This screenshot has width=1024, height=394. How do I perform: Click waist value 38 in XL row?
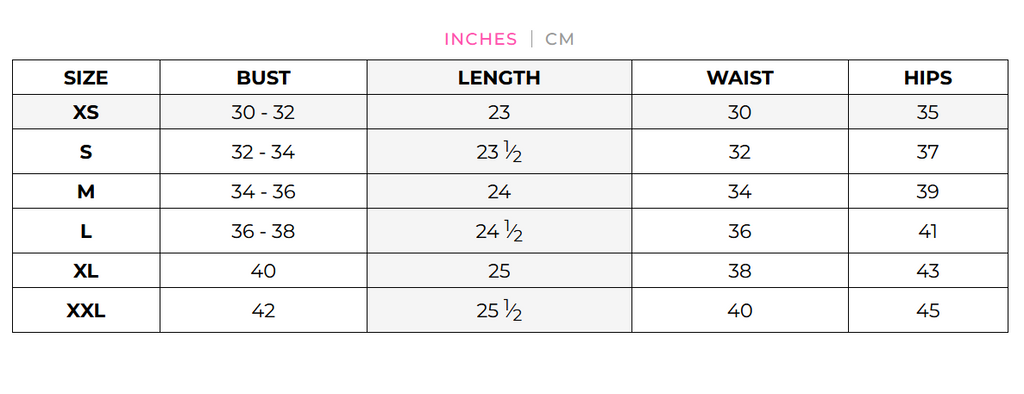740,271
